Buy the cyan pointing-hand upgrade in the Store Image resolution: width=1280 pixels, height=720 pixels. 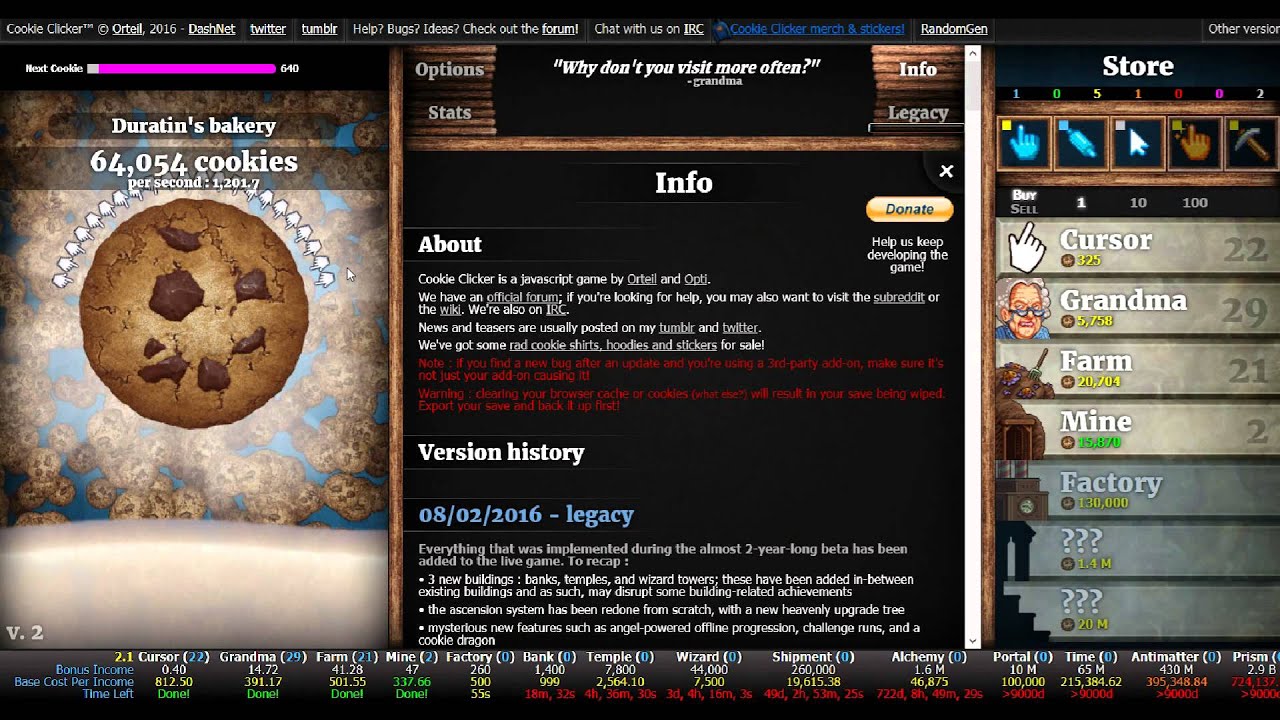[1024, 144]
